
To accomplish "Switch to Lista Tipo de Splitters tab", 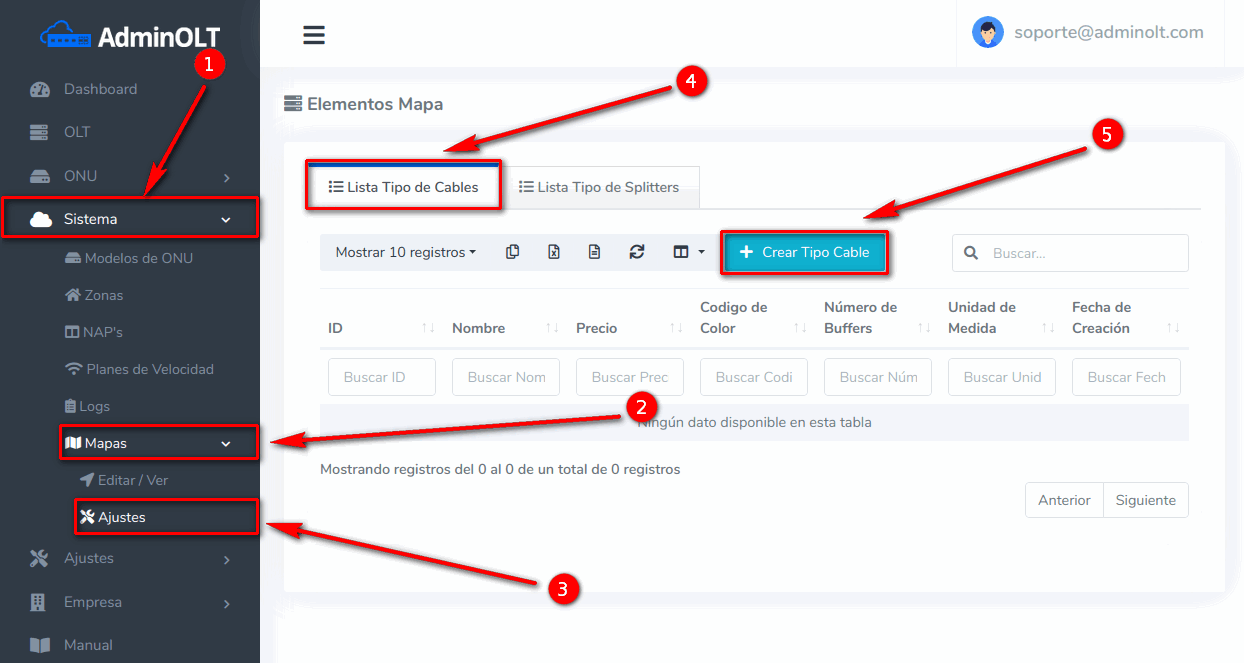I will (x=598, y=187).
